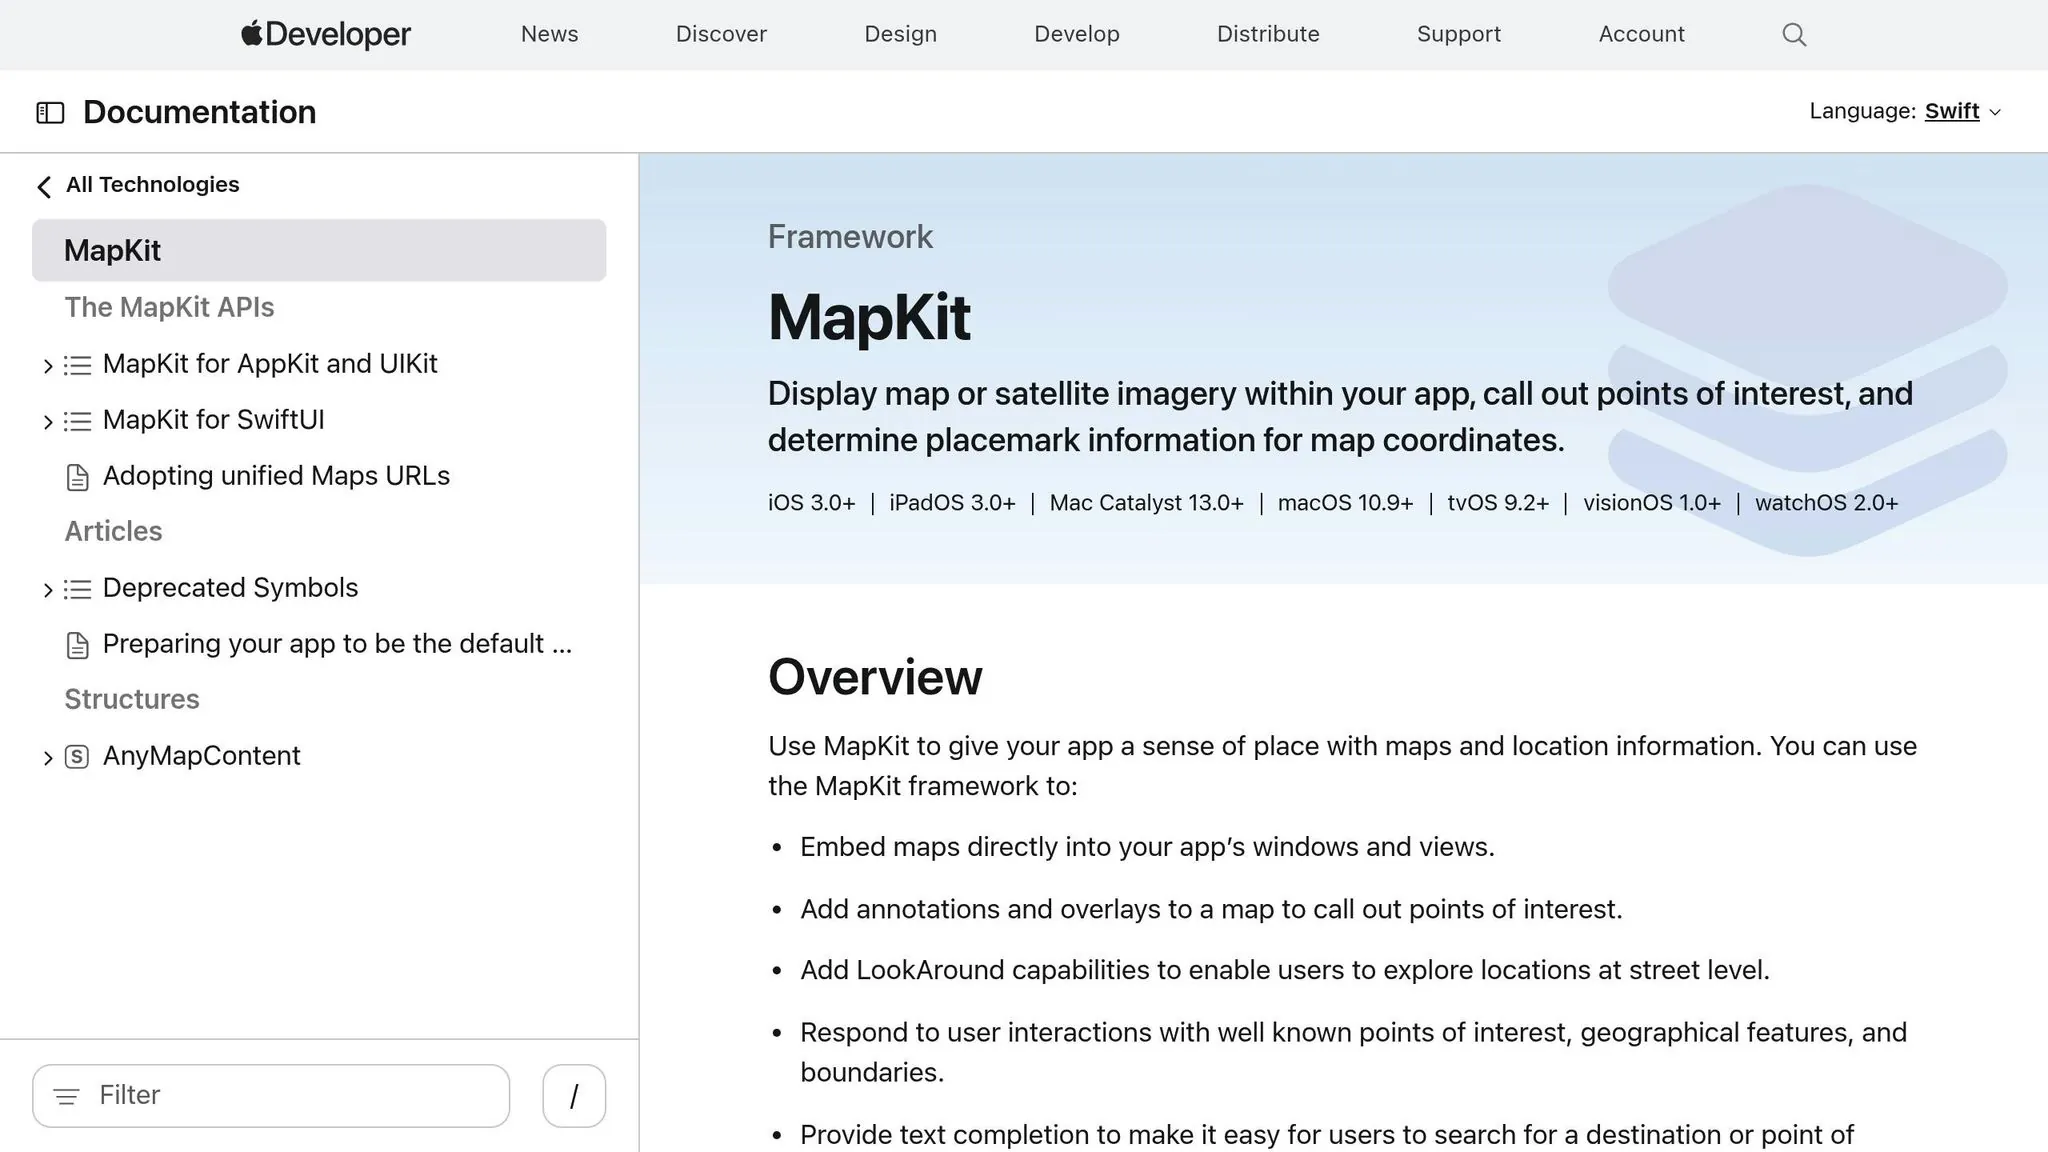Screen dimensions: 2048x1152
Task: Click the Apple Developer logo
Action: tap(324, 33)
